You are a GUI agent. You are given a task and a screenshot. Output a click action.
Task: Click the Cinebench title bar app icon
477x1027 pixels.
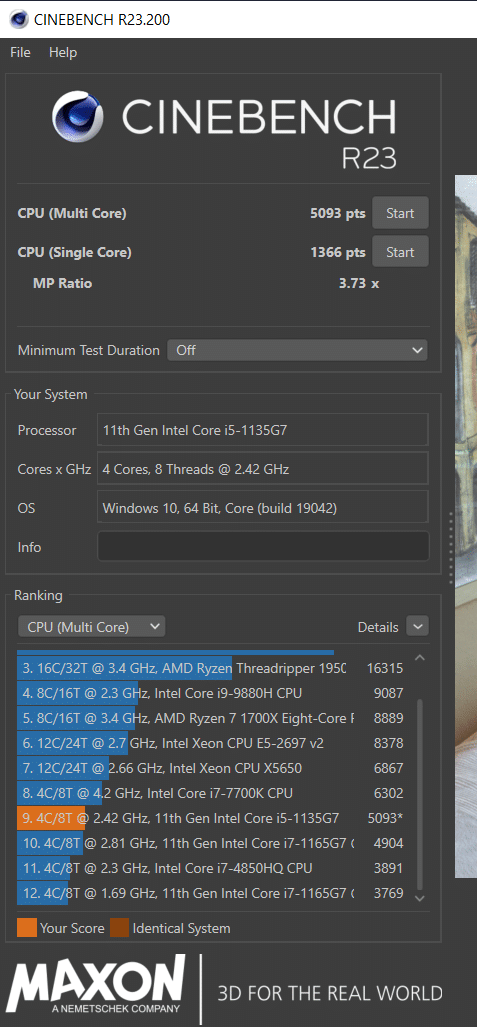[x=18, y=19]
